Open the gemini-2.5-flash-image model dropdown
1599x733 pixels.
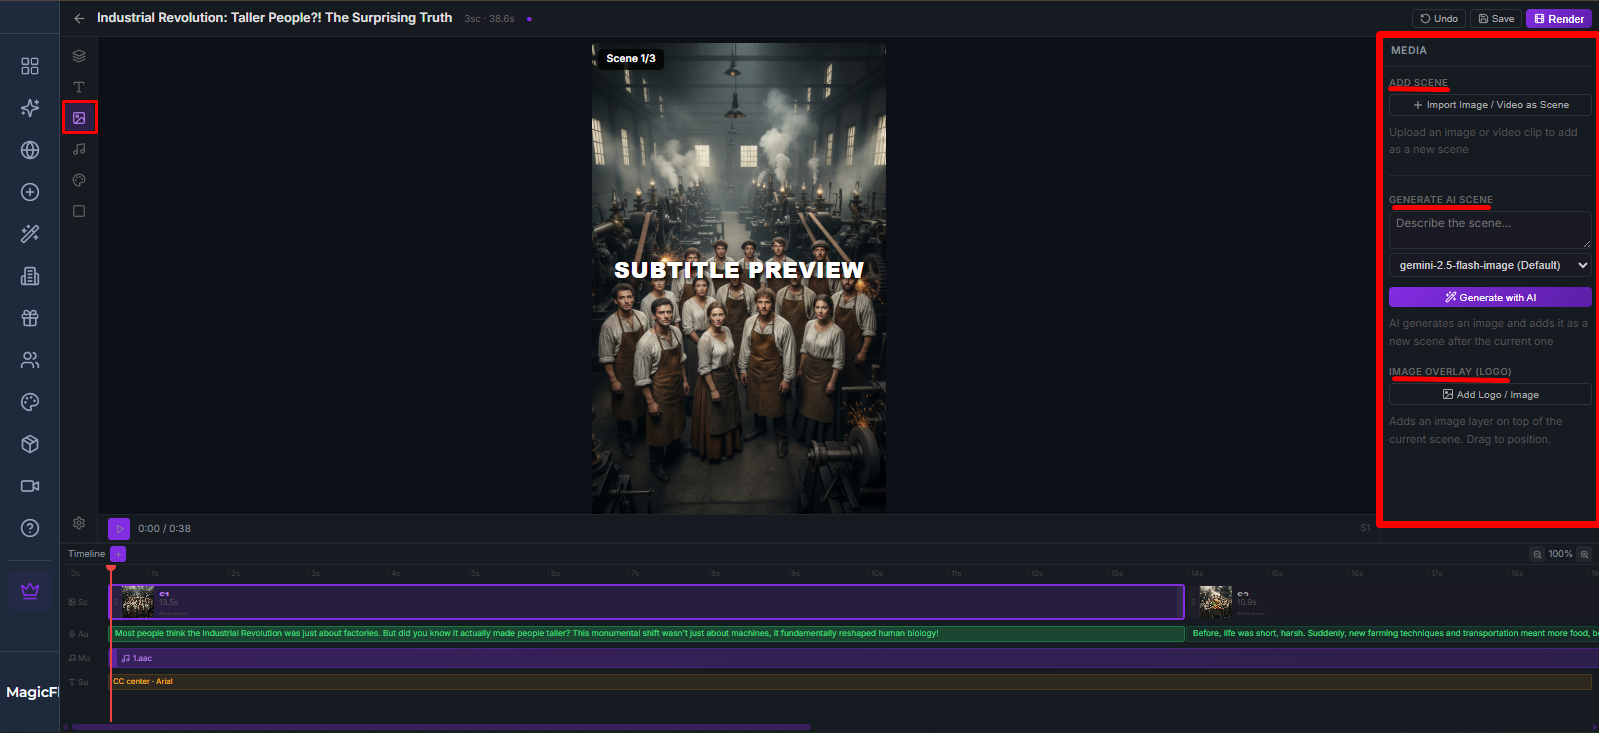pyautogui.click(x=1490, y=265)
